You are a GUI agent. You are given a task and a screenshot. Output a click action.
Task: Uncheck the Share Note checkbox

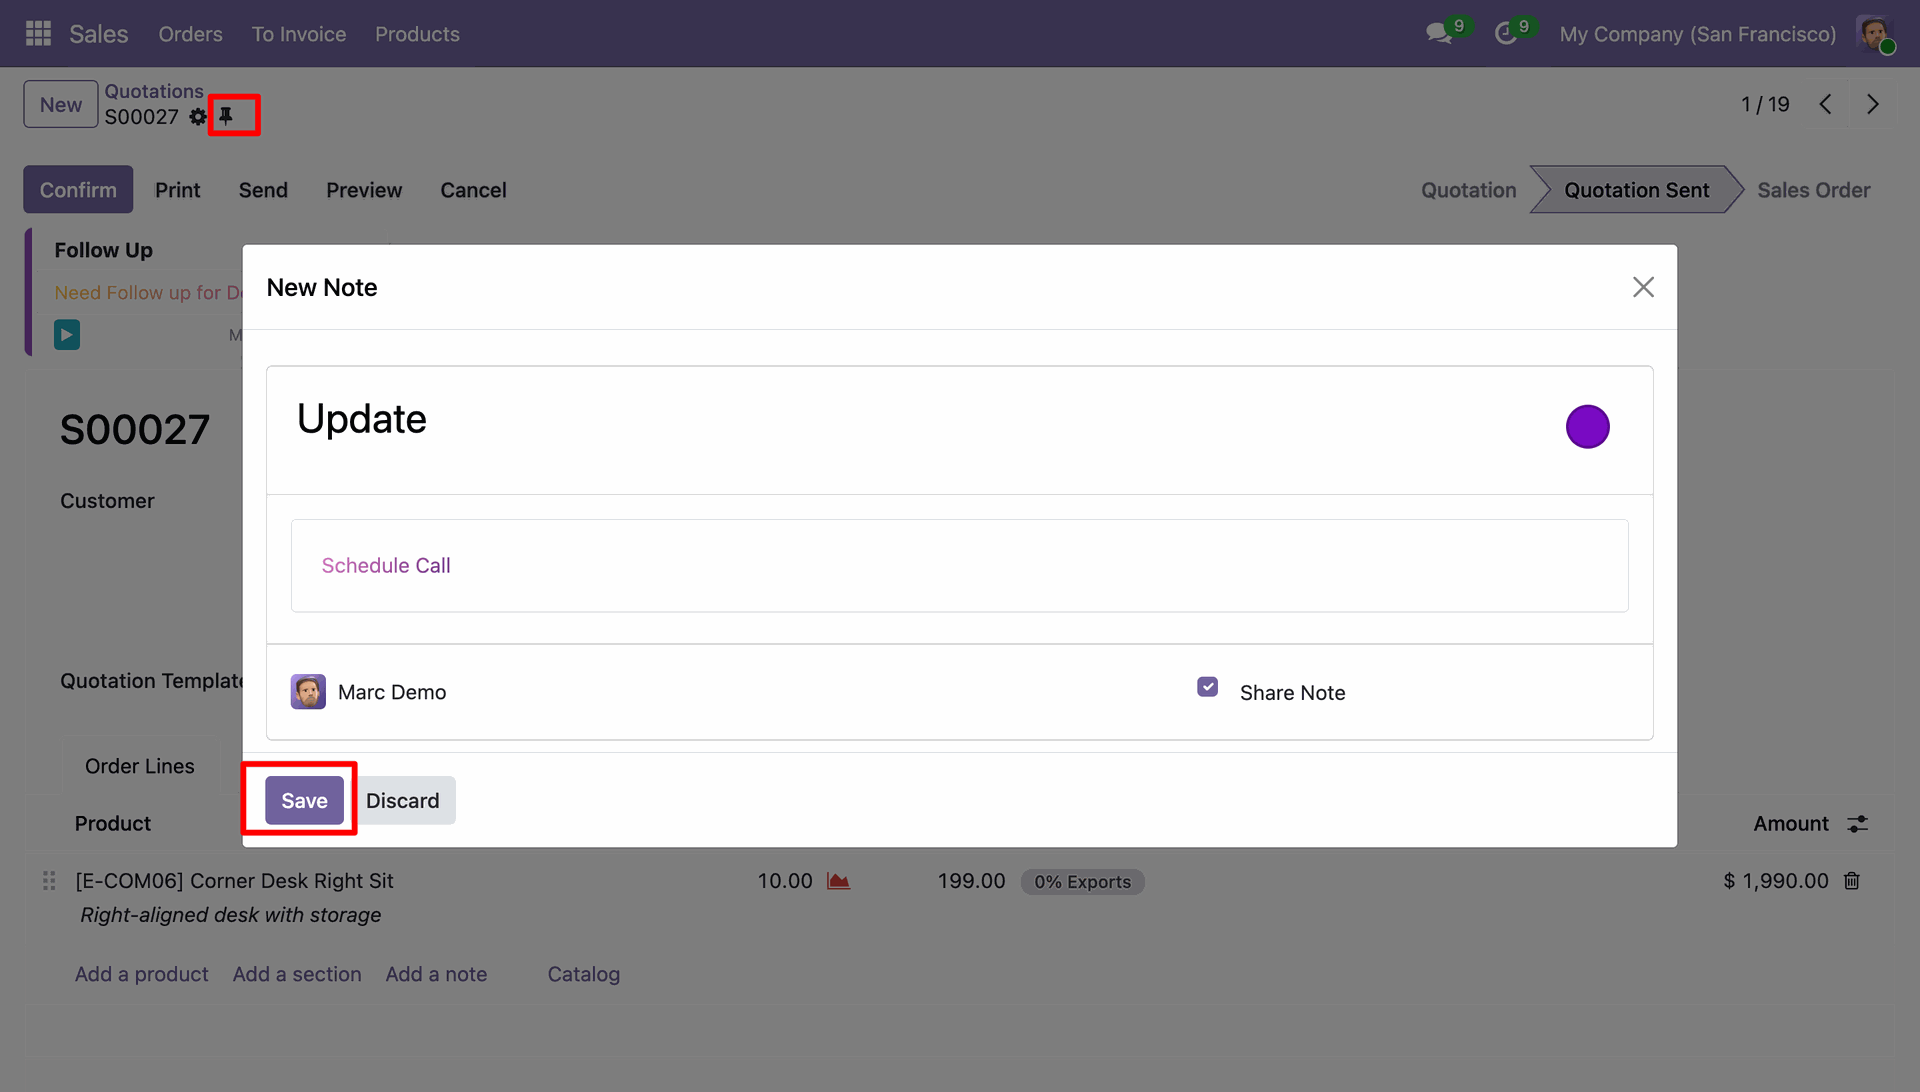tap(1208, 687)
